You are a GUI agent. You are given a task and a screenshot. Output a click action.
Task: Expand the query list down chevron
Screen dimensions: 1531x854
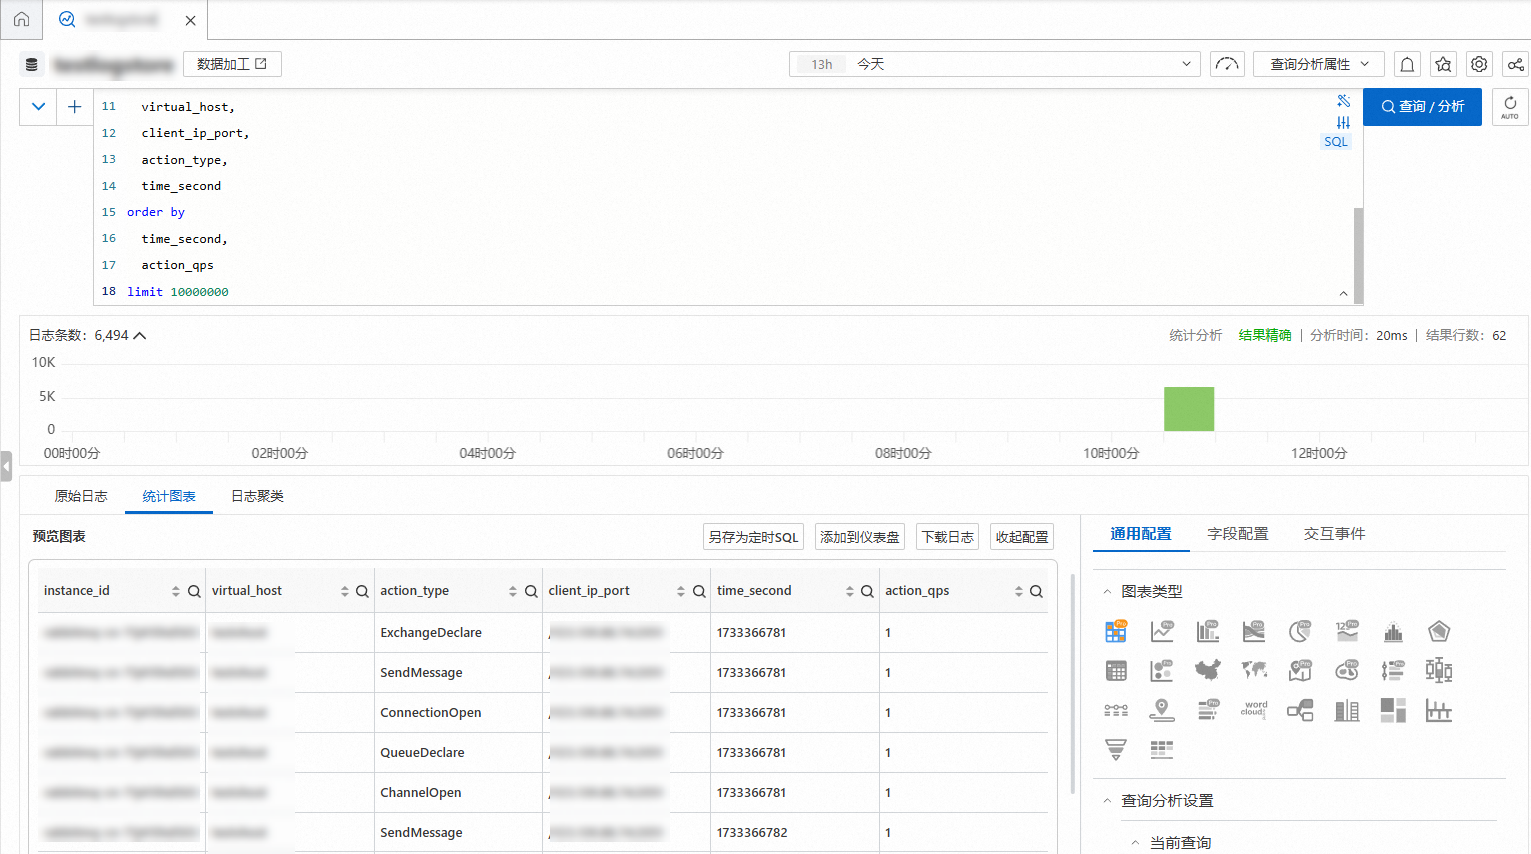point(38,106)
